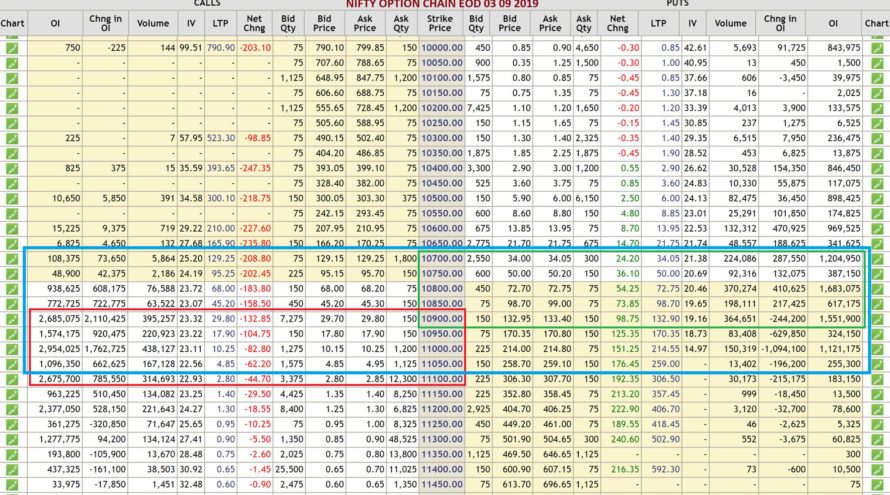Click puts chart icon in 11000.00 strike row
Viewport: 890px width, 495px height.
(877, 349)
